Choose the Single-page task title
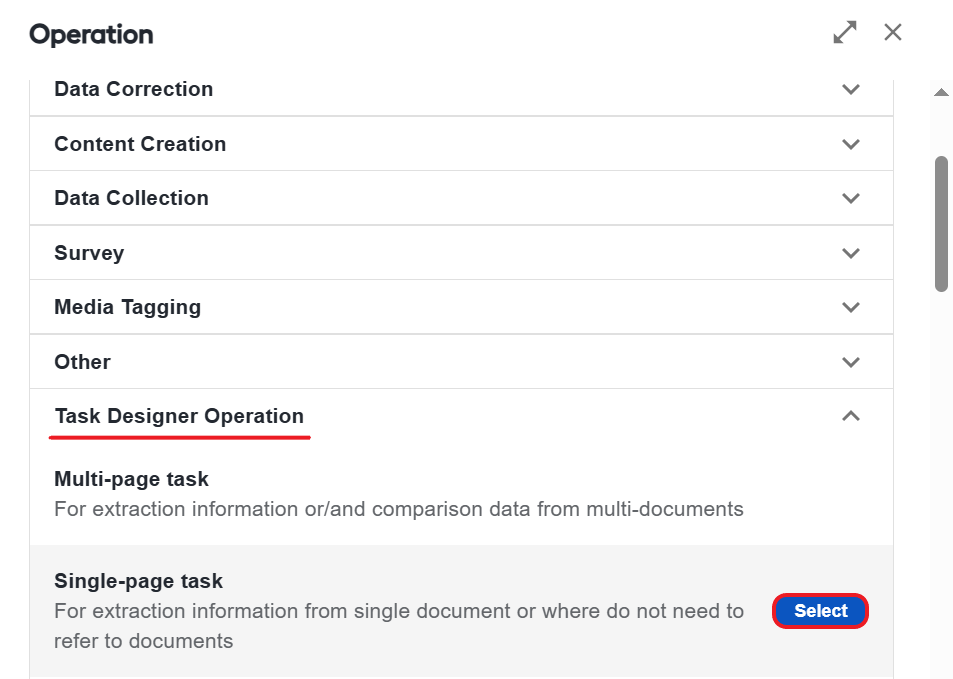 139,581
